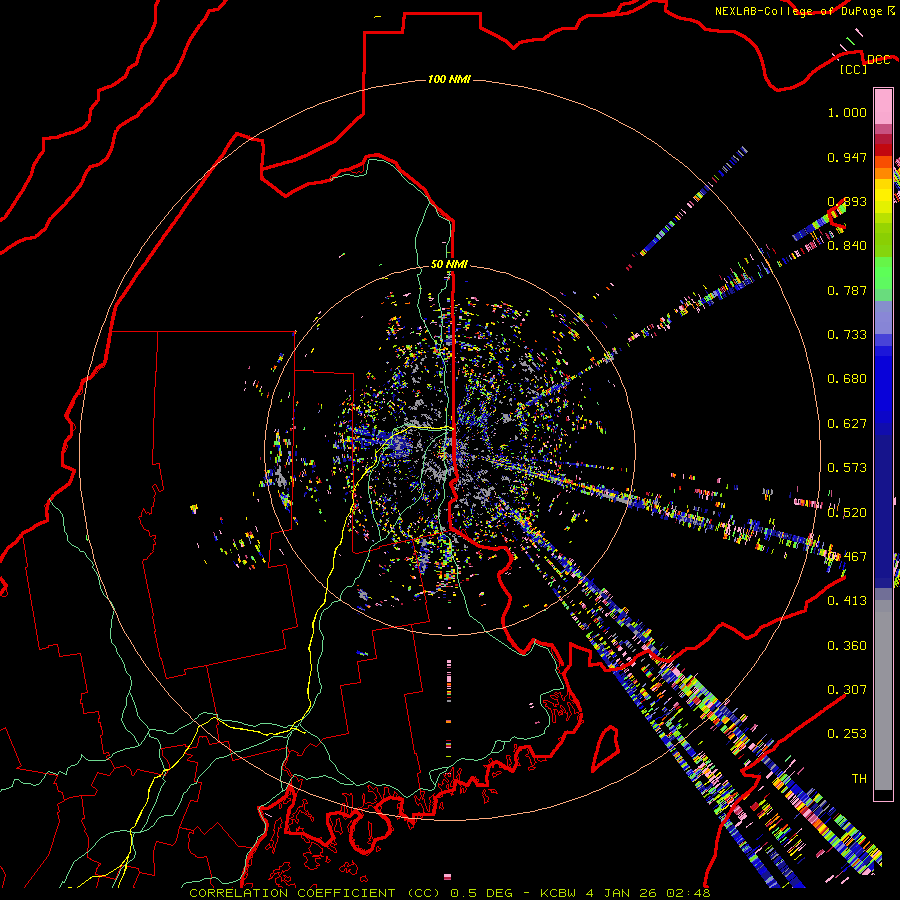The width and height of the screenshot is (900, 900).
Task: Click the 0.253 scale value
Action: click(847, 734)
